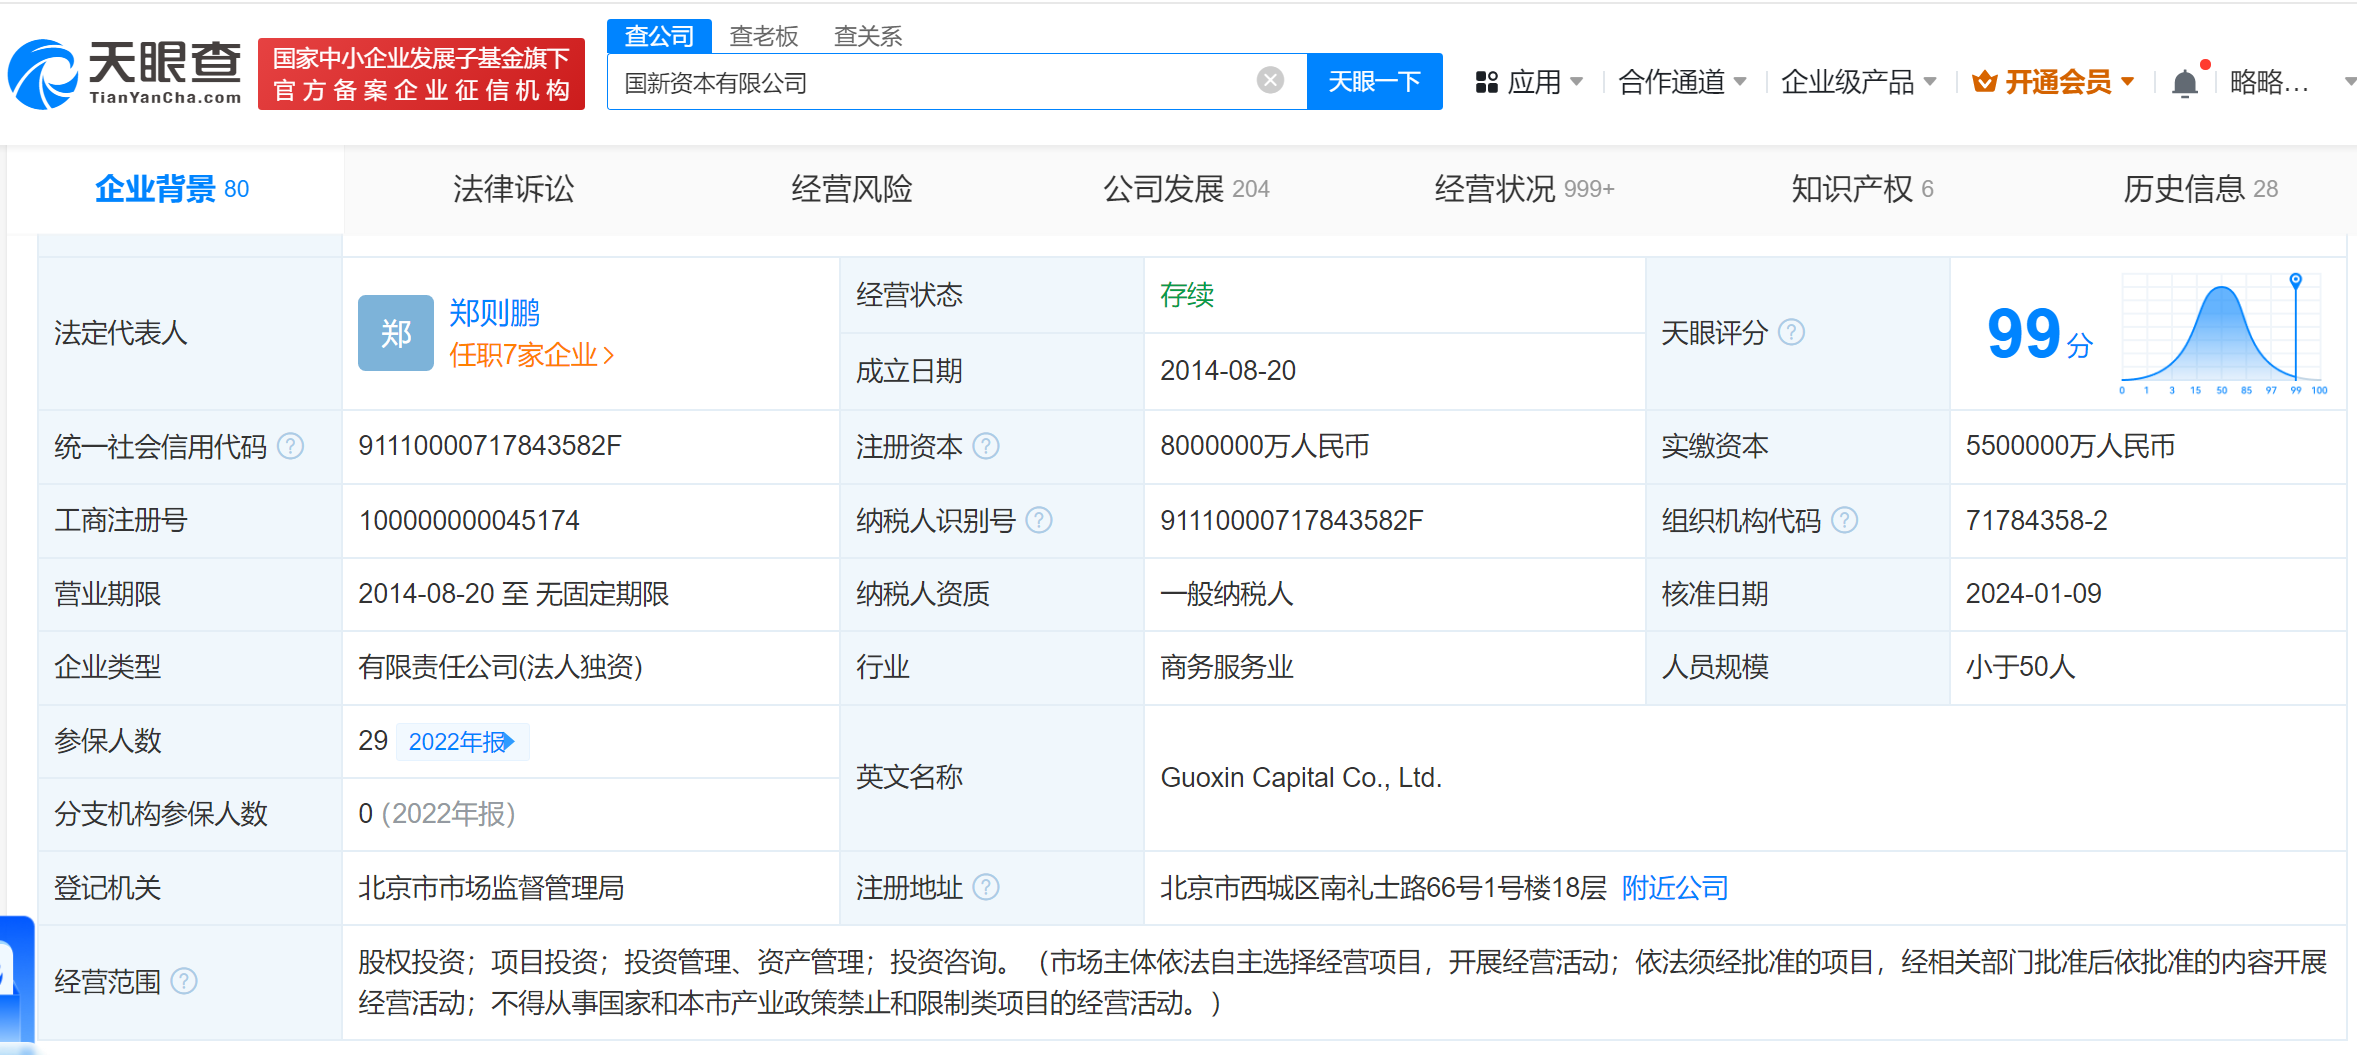The height and width of the screenshot is (1055, 2357).
Task: Clear the search box text
Action: pyautogui.click(x=1270, y=81)
